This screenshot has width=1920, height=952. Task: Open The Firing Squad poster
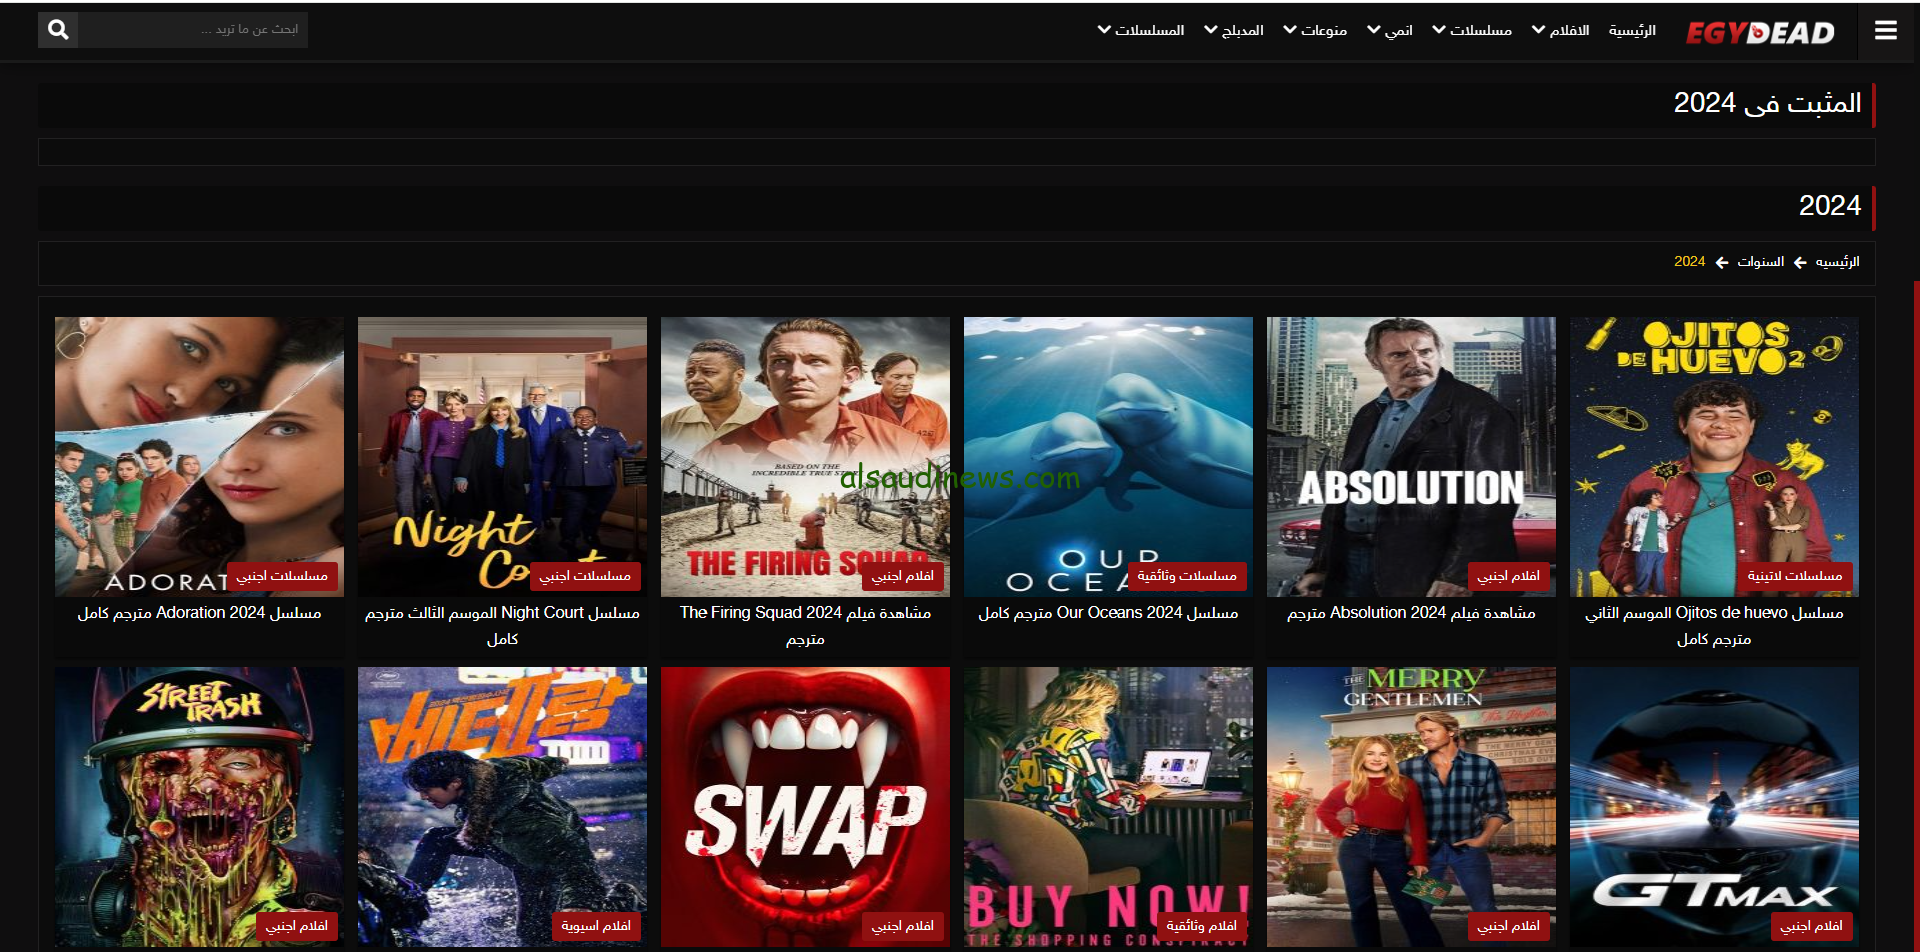coord(805,457)
